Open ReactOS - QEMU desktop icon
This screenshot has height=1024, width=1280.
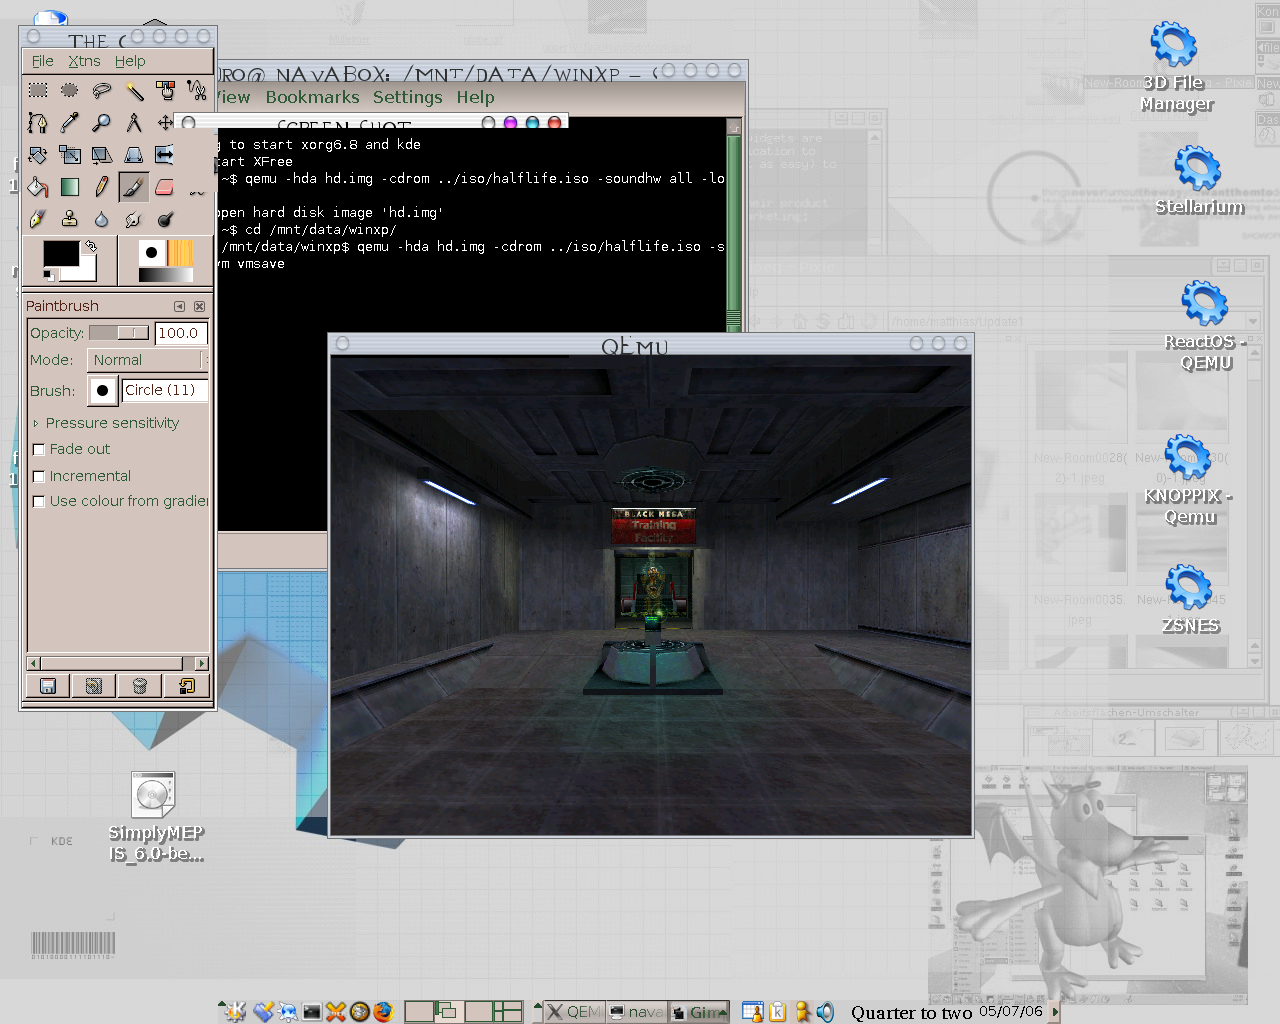1205,326
